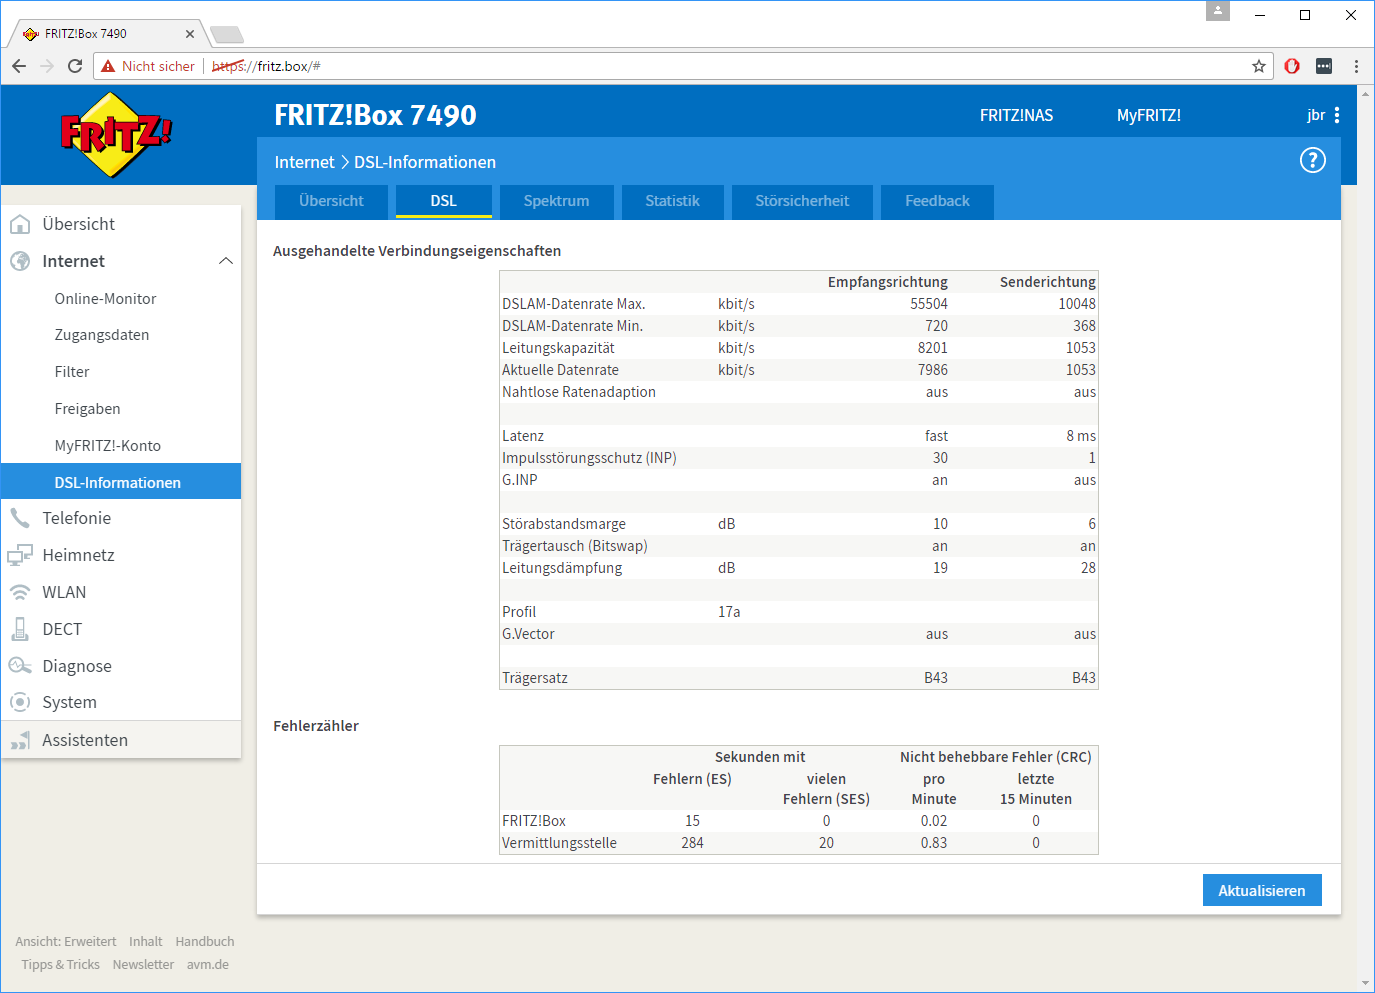This screenshot has height=993, width=1375.
Task: Bookmark this page with star icon
Action: coord(1259,66)
